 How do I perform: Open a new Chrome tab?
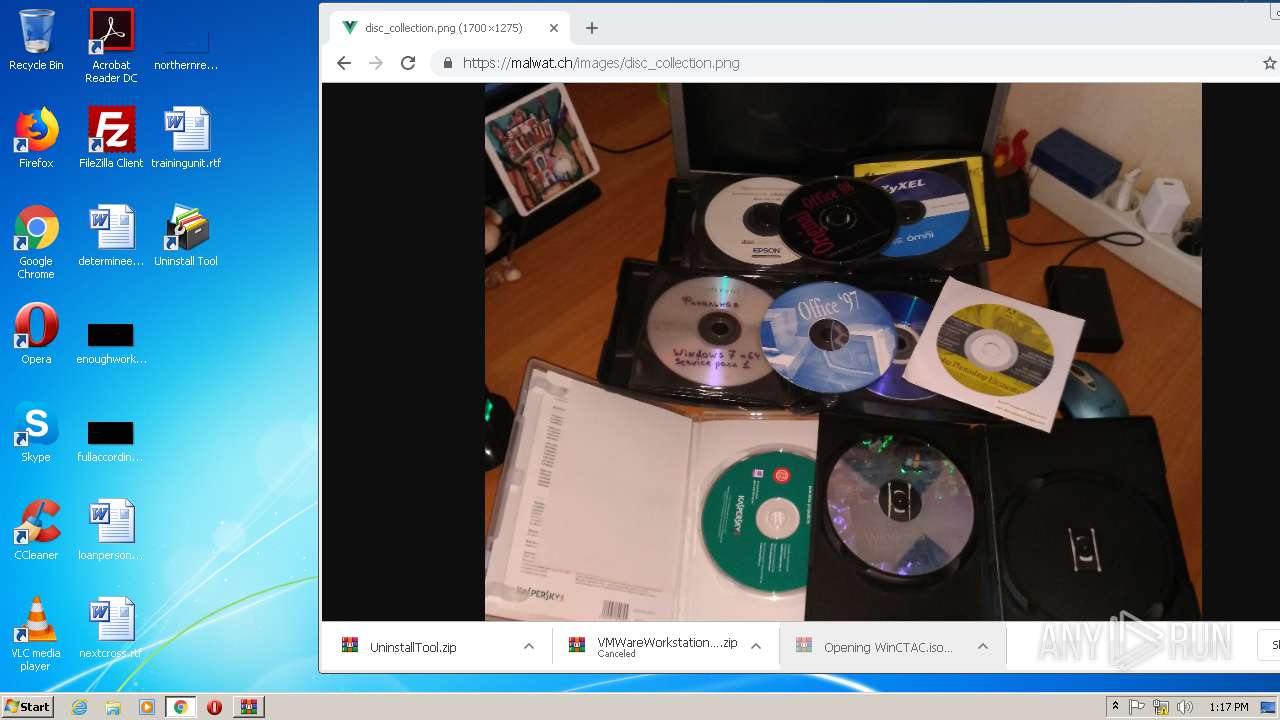point(592,28)
